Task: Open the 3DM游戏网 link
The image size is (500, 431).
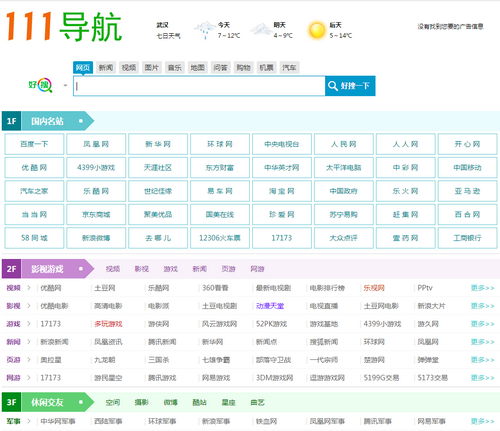Action: click(x=274, y=378)
